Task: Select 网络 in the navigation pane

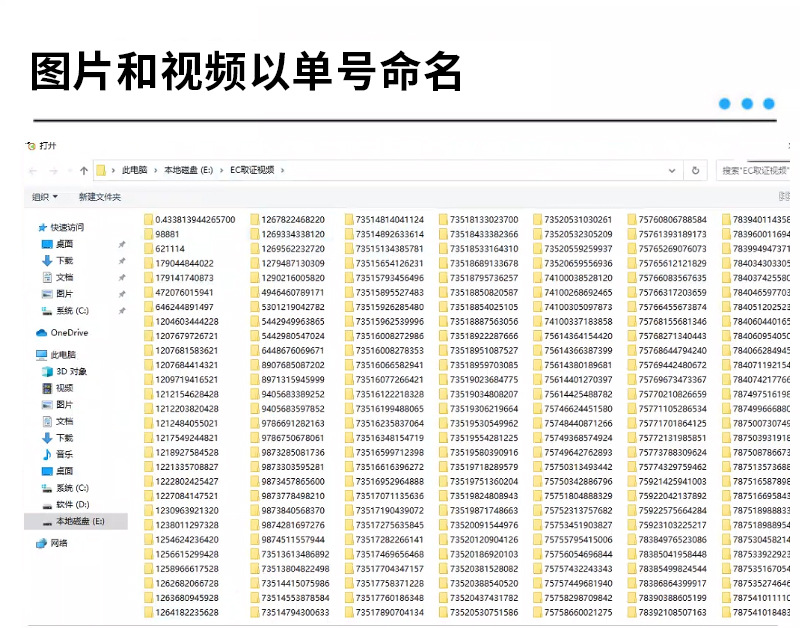Action: coord(59,543)
